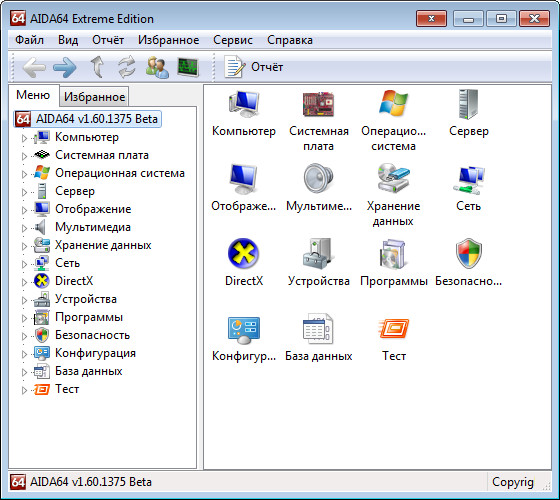The width and height of the screenshot is (560, 500).
Task: Expand the Сеть tree node arrow
Action: tap(24, 264)
